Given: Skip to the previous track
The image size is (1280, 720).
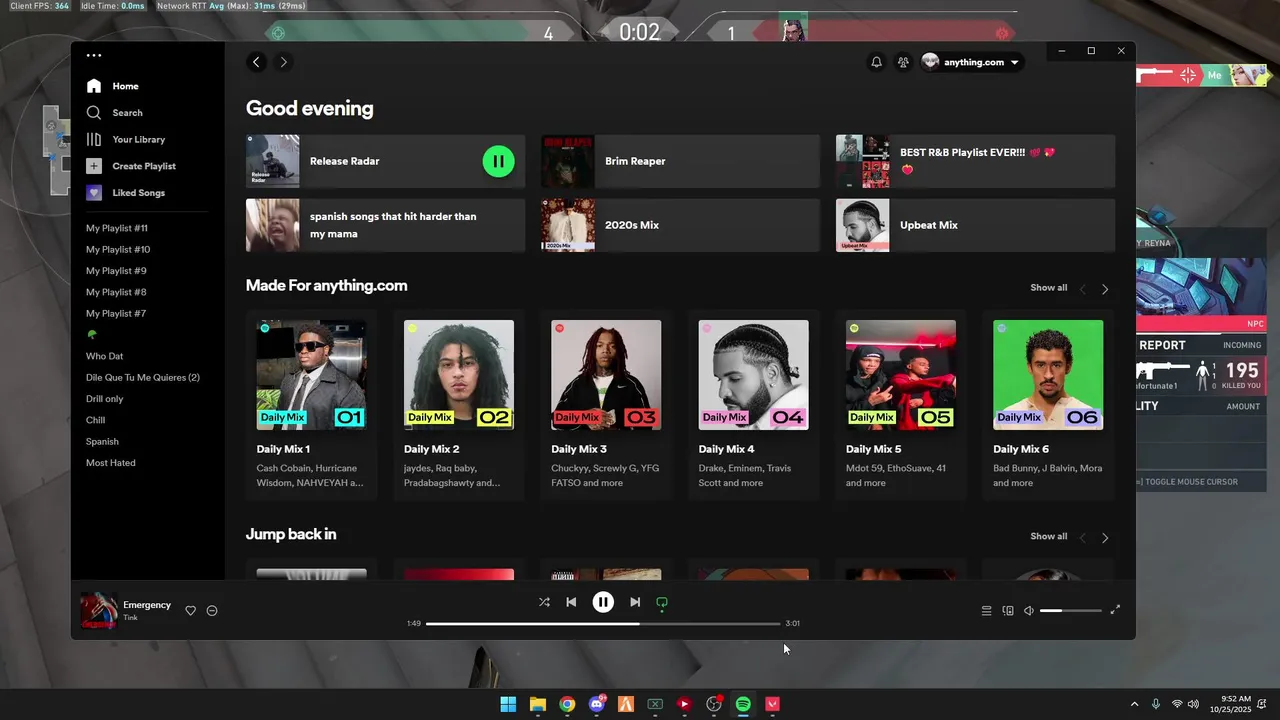Looking at the screenshot, I should click(x=571, y=602).
